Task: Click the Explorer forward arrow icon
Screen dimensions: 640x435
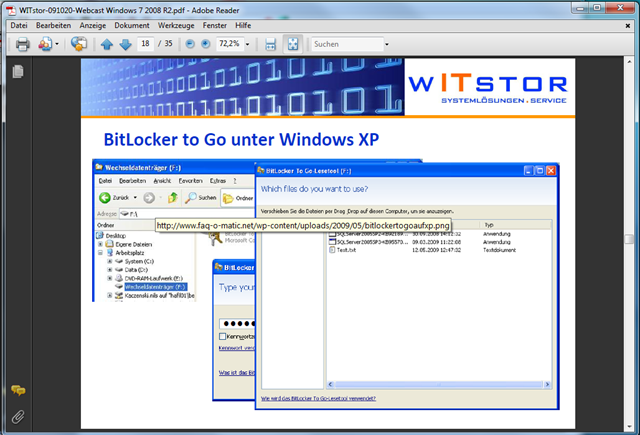Action: click(149, 198)
